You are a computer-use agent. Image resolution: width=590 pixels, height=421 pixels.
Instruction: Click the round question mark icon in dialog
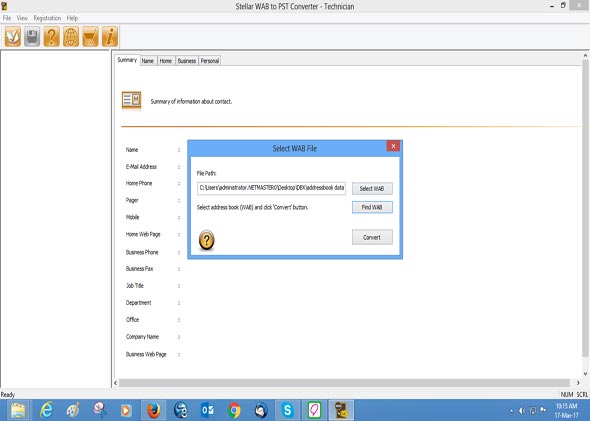tap(207, 240)
